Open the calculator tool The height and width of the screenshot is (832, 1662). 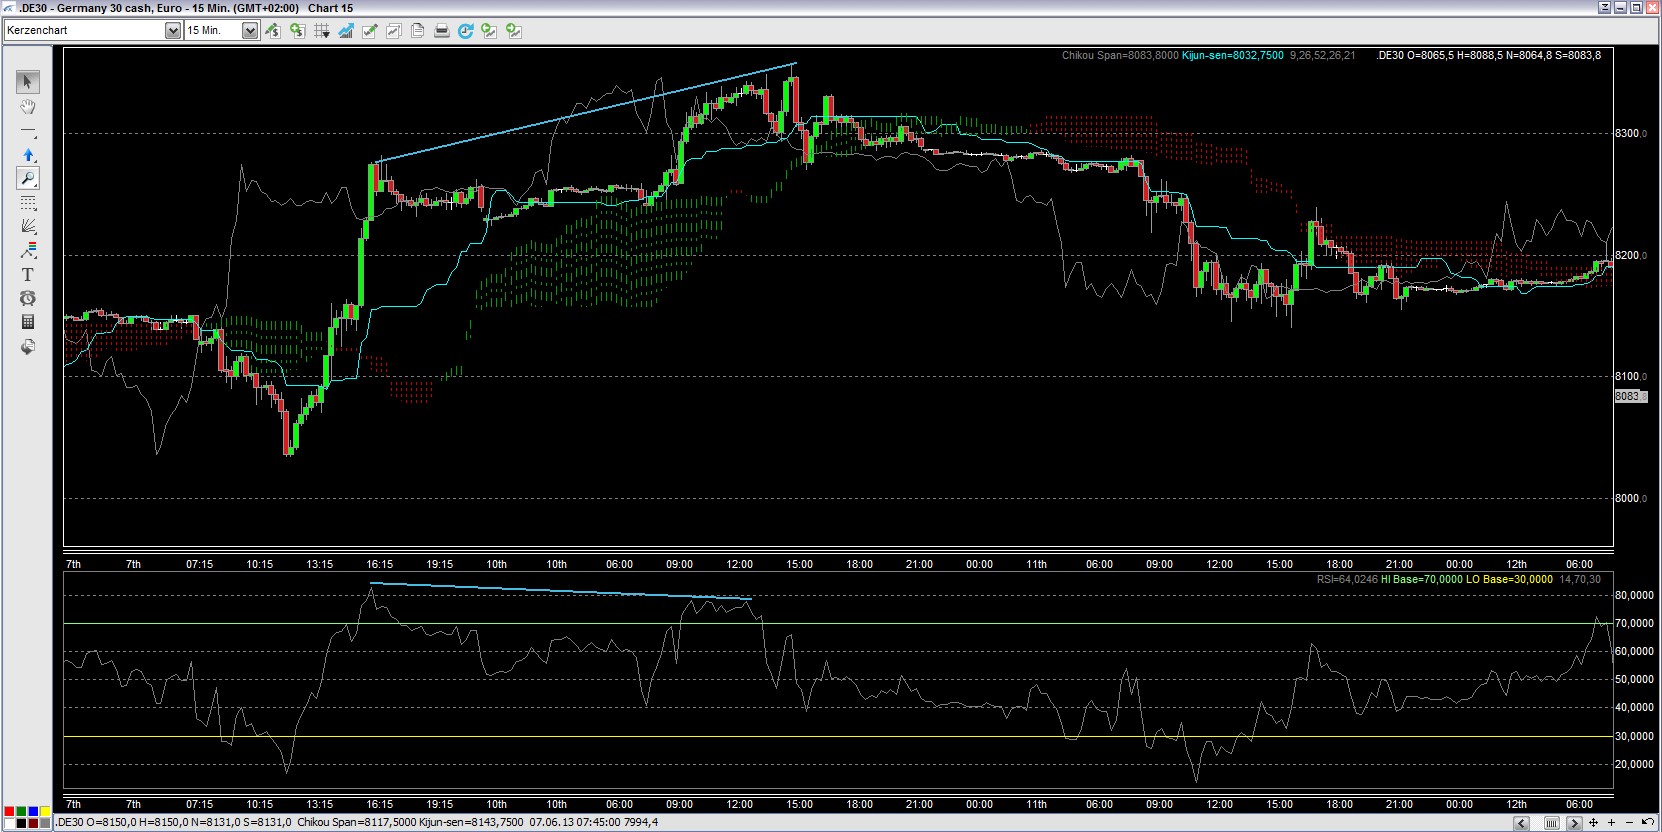coord(28,322)
